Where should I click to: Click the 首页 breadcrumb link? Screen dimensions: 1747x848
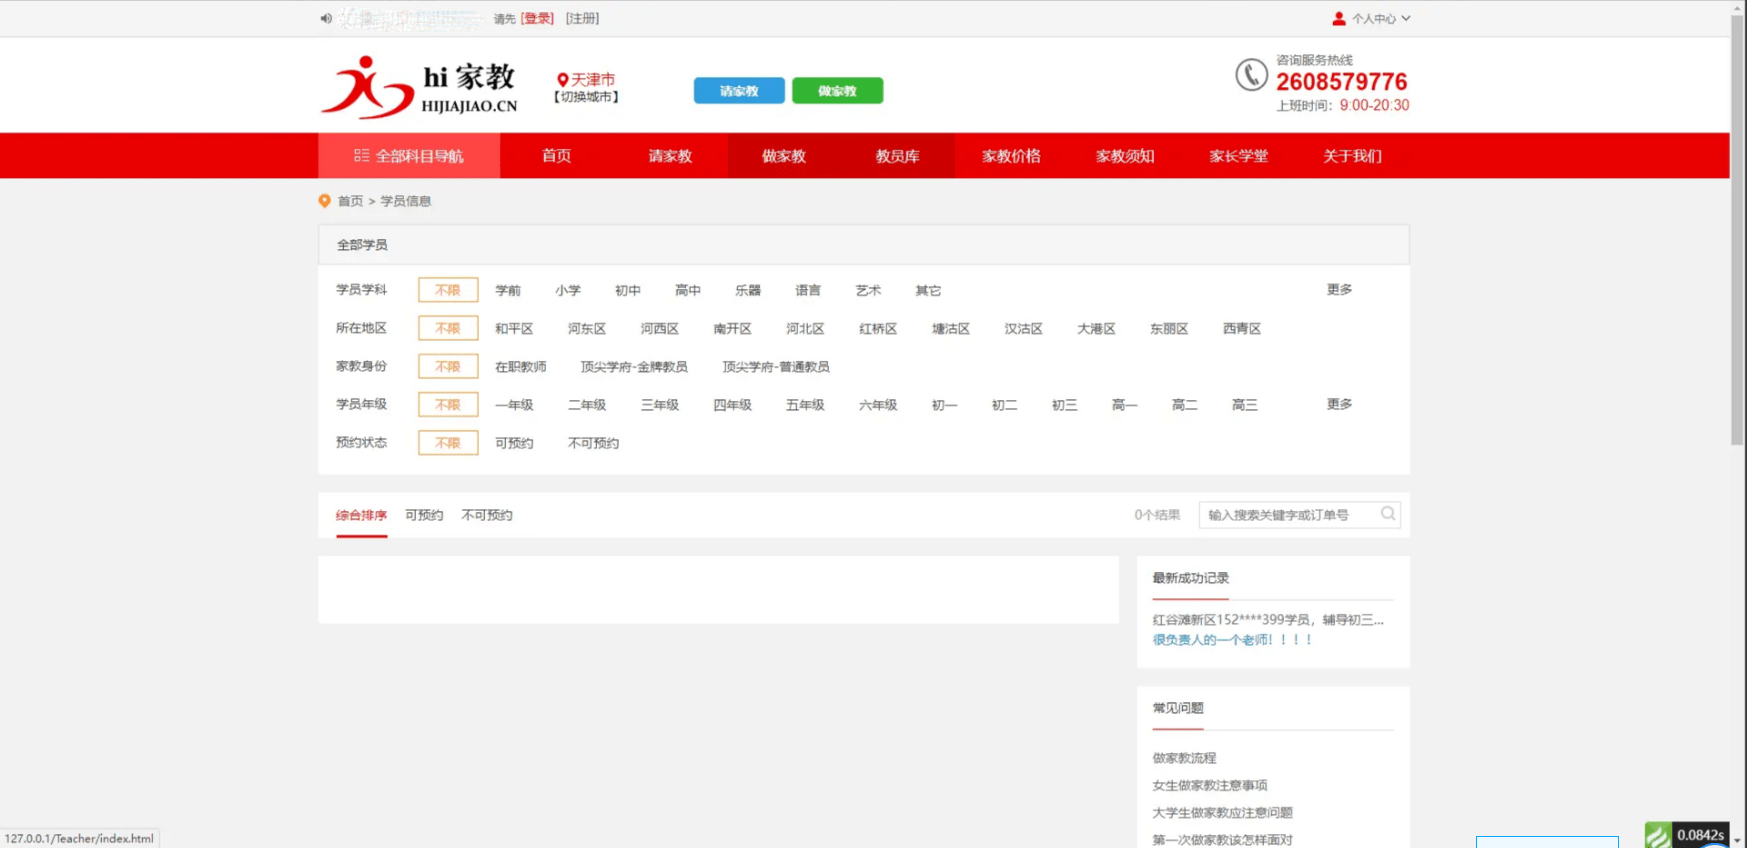point(350,201)
